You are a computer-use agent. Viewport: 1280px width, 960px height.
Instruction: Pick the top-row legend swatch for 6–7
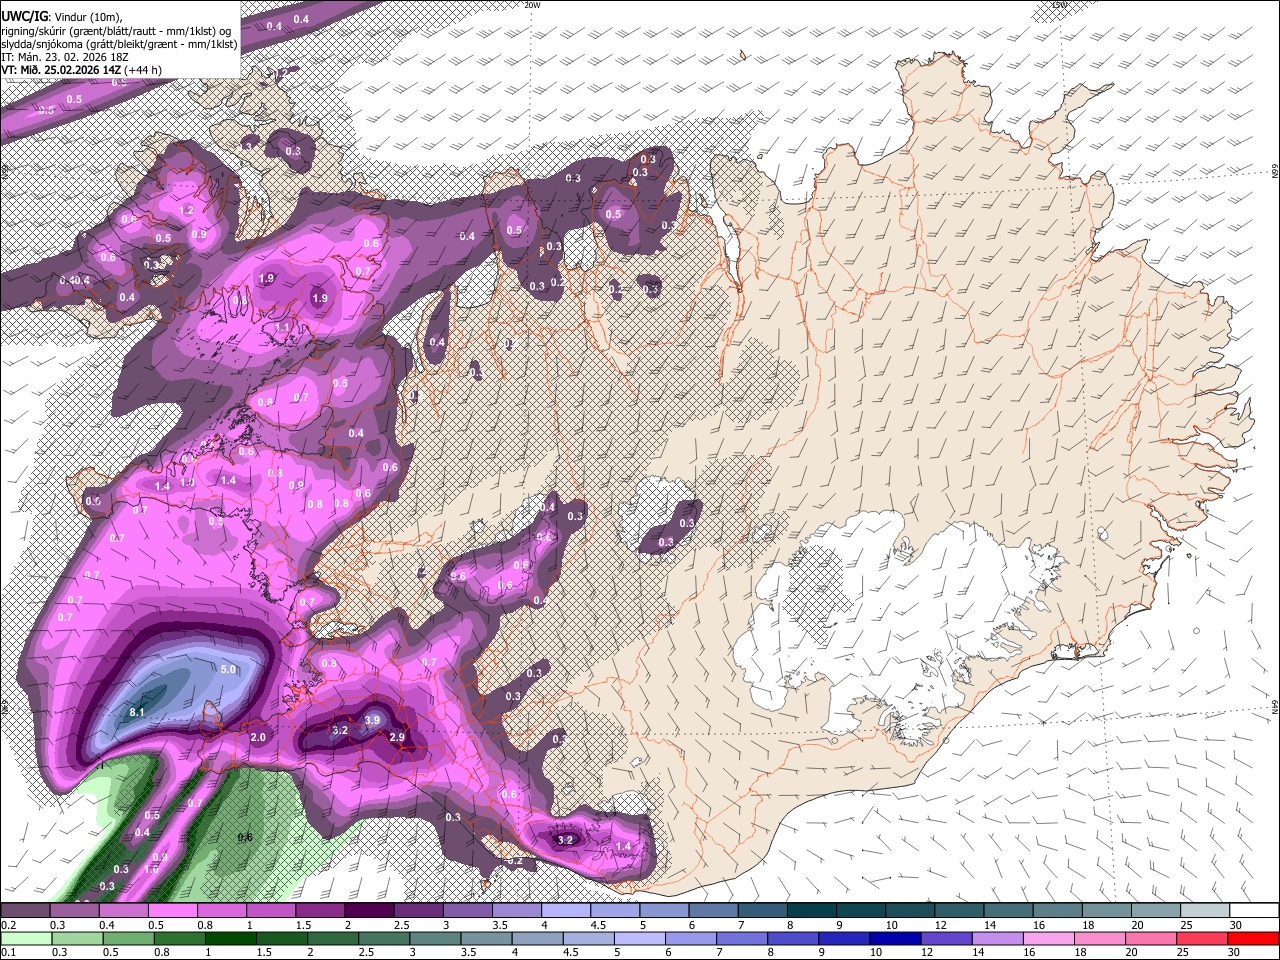click(x=712, y=910)
